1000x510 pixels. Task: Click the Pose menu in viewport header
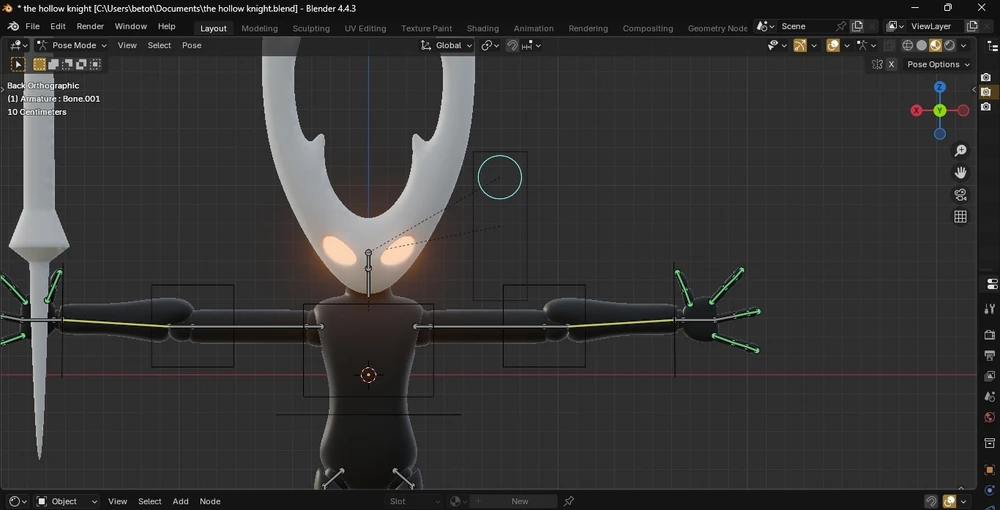(191, 45)
